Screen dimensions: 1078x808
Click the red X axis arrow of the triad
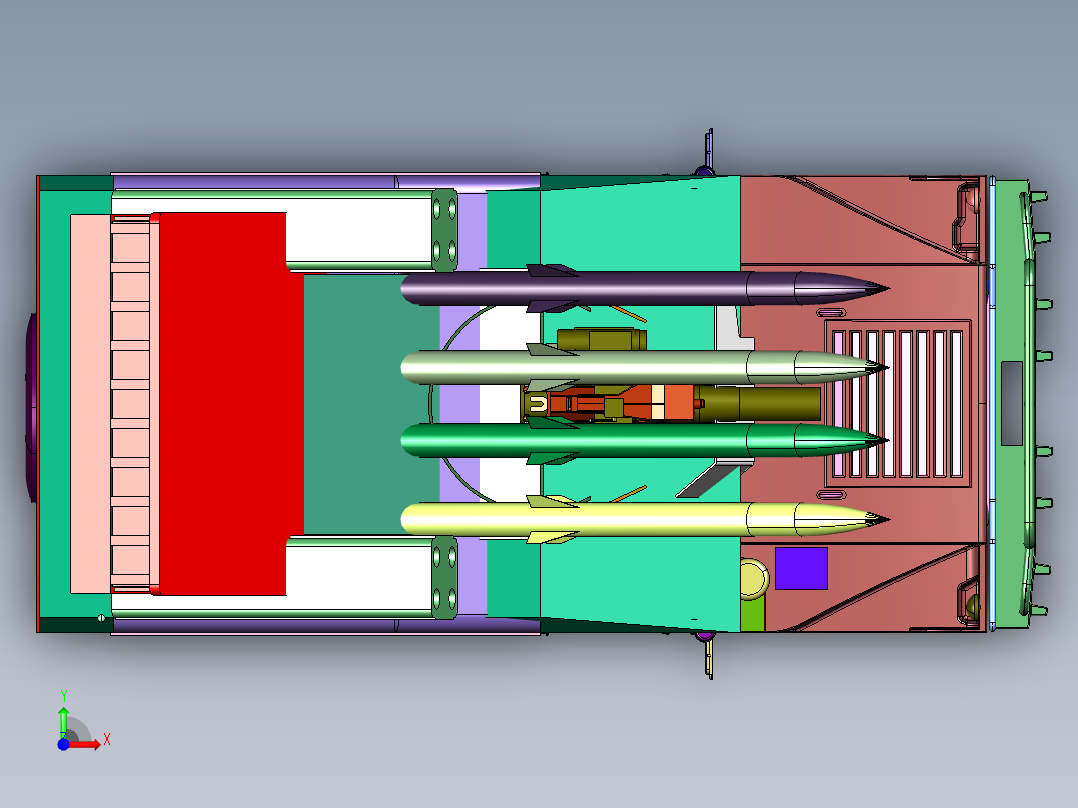[86, 745]
